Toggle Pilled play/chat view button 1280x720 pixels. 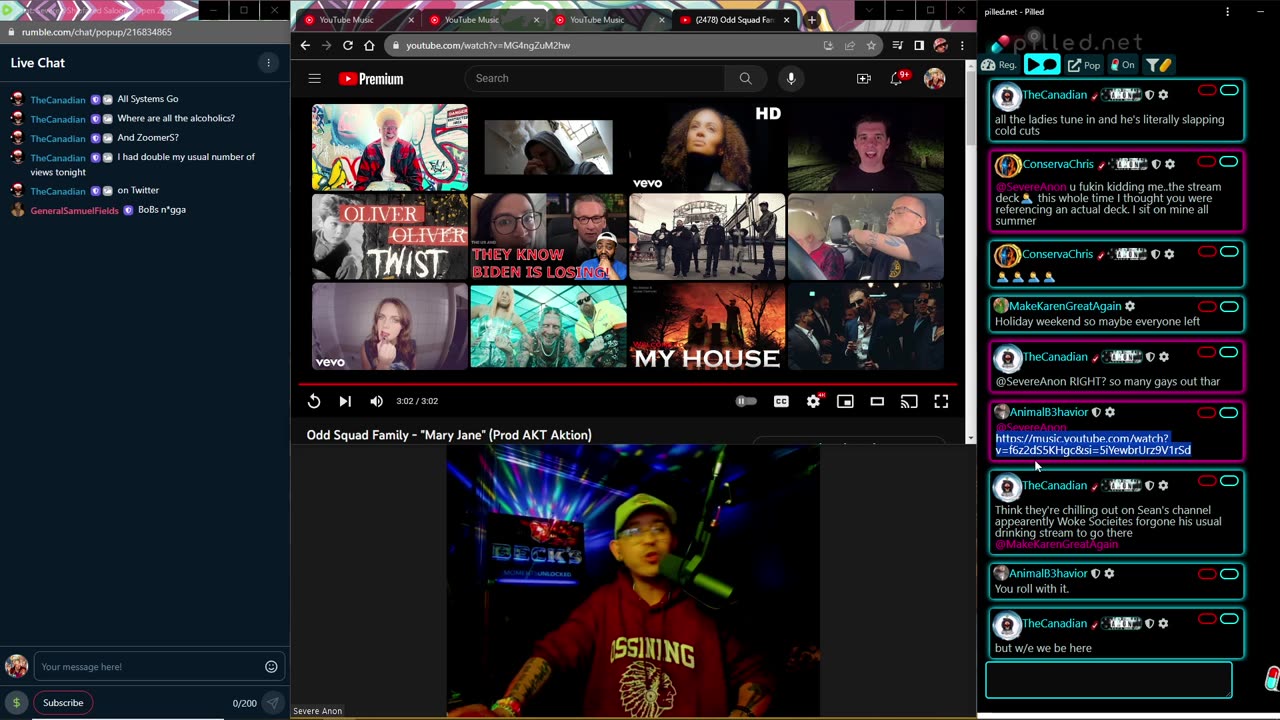coord(1041,65)
